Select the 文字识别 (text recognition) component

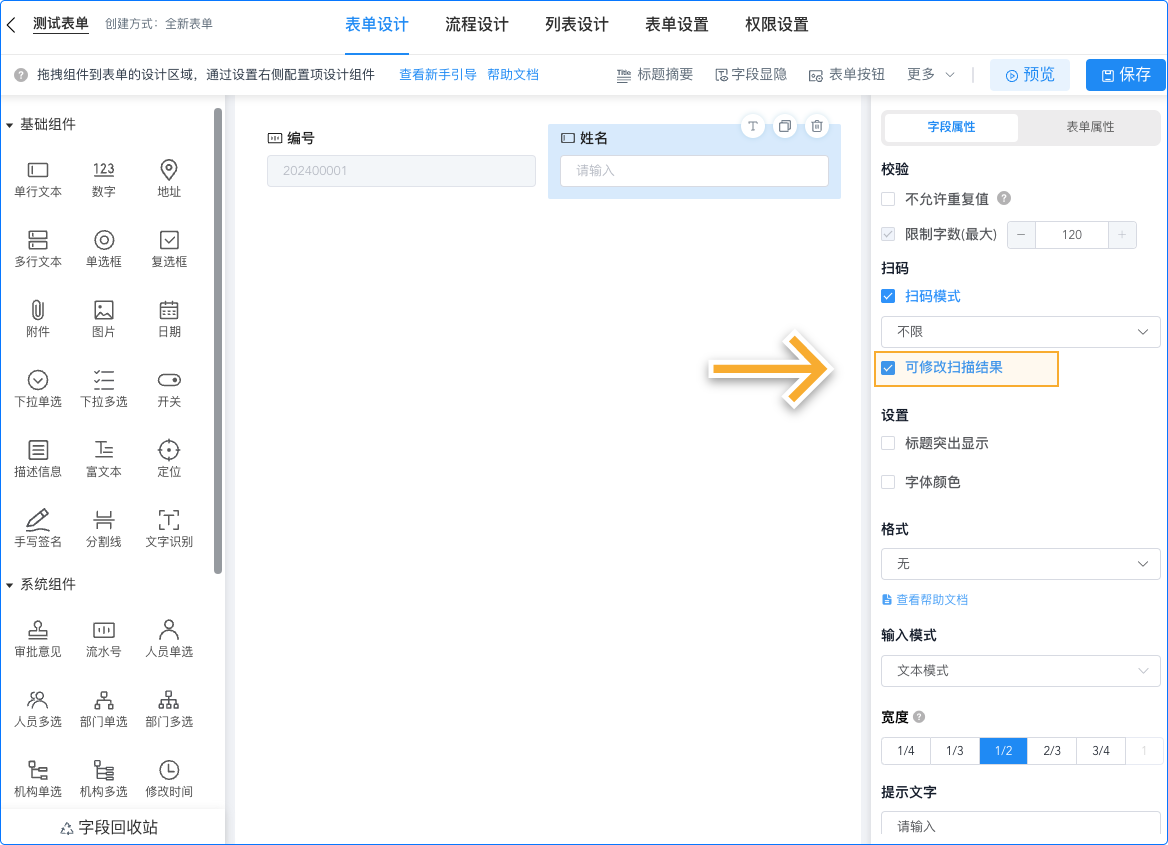168,527
